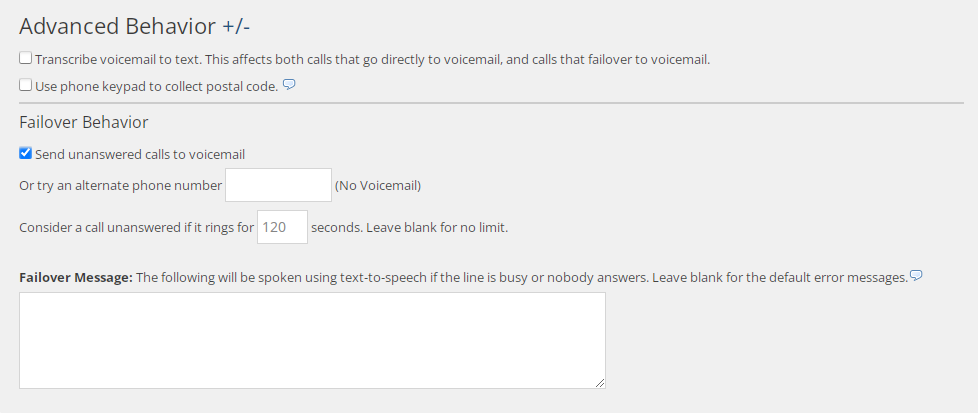Focus the alternate phone number input field
The width and height of the screenshot is (978, 413).
278,185
